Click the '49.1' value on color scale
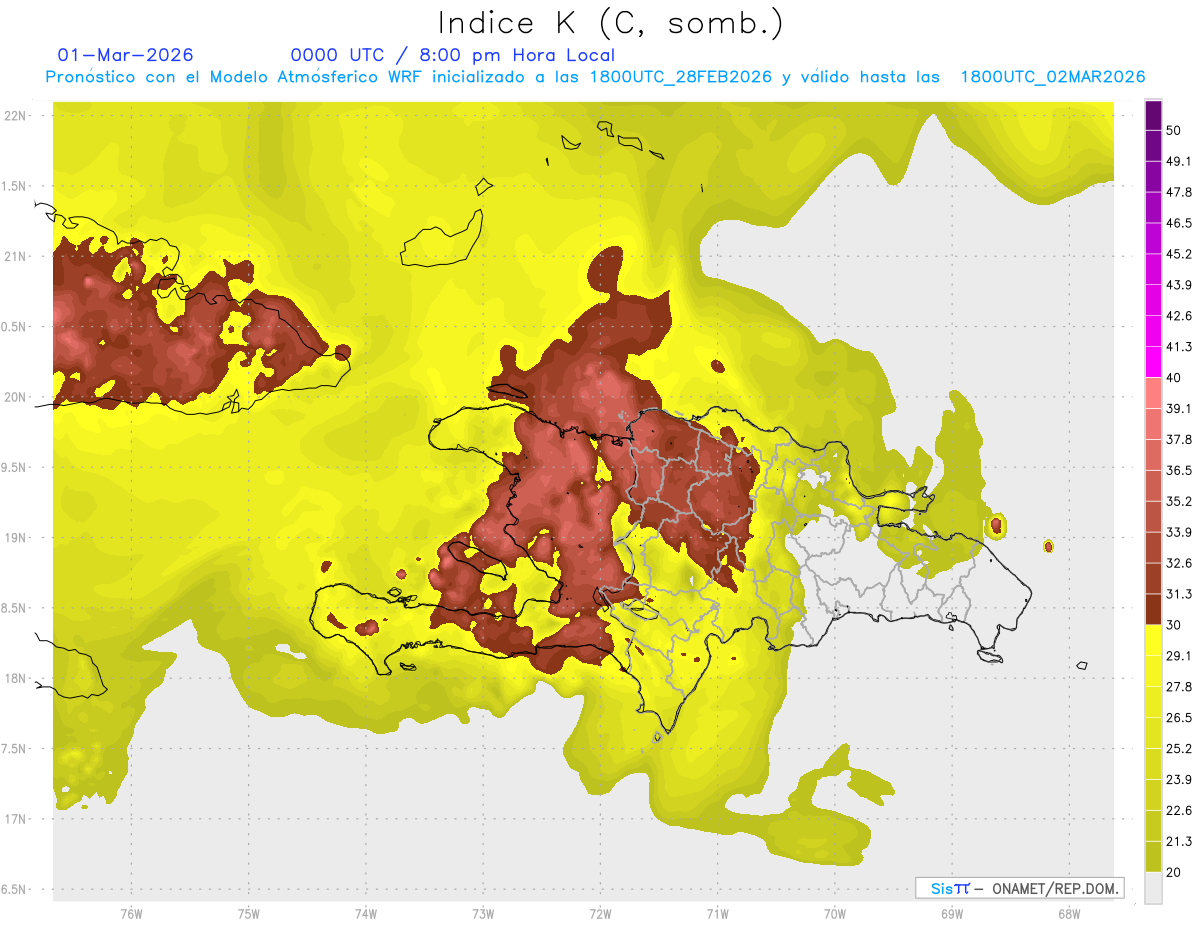 [1179, 161]
